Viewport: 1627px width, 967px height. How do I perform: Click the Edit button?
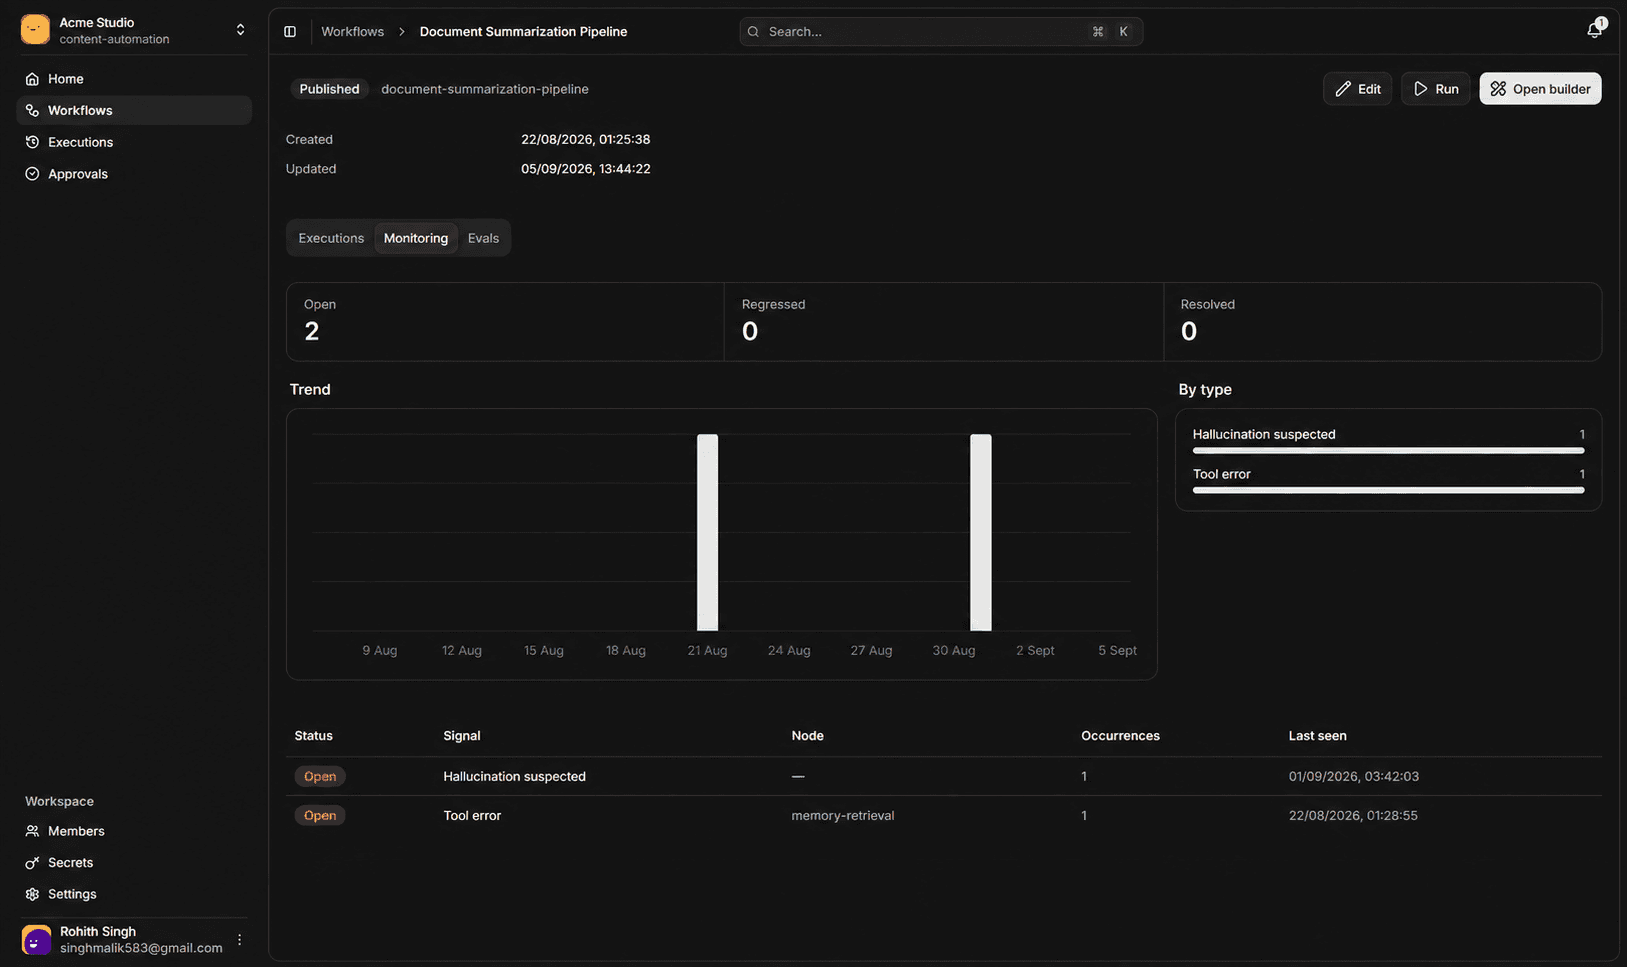(x=1357, y=89)
